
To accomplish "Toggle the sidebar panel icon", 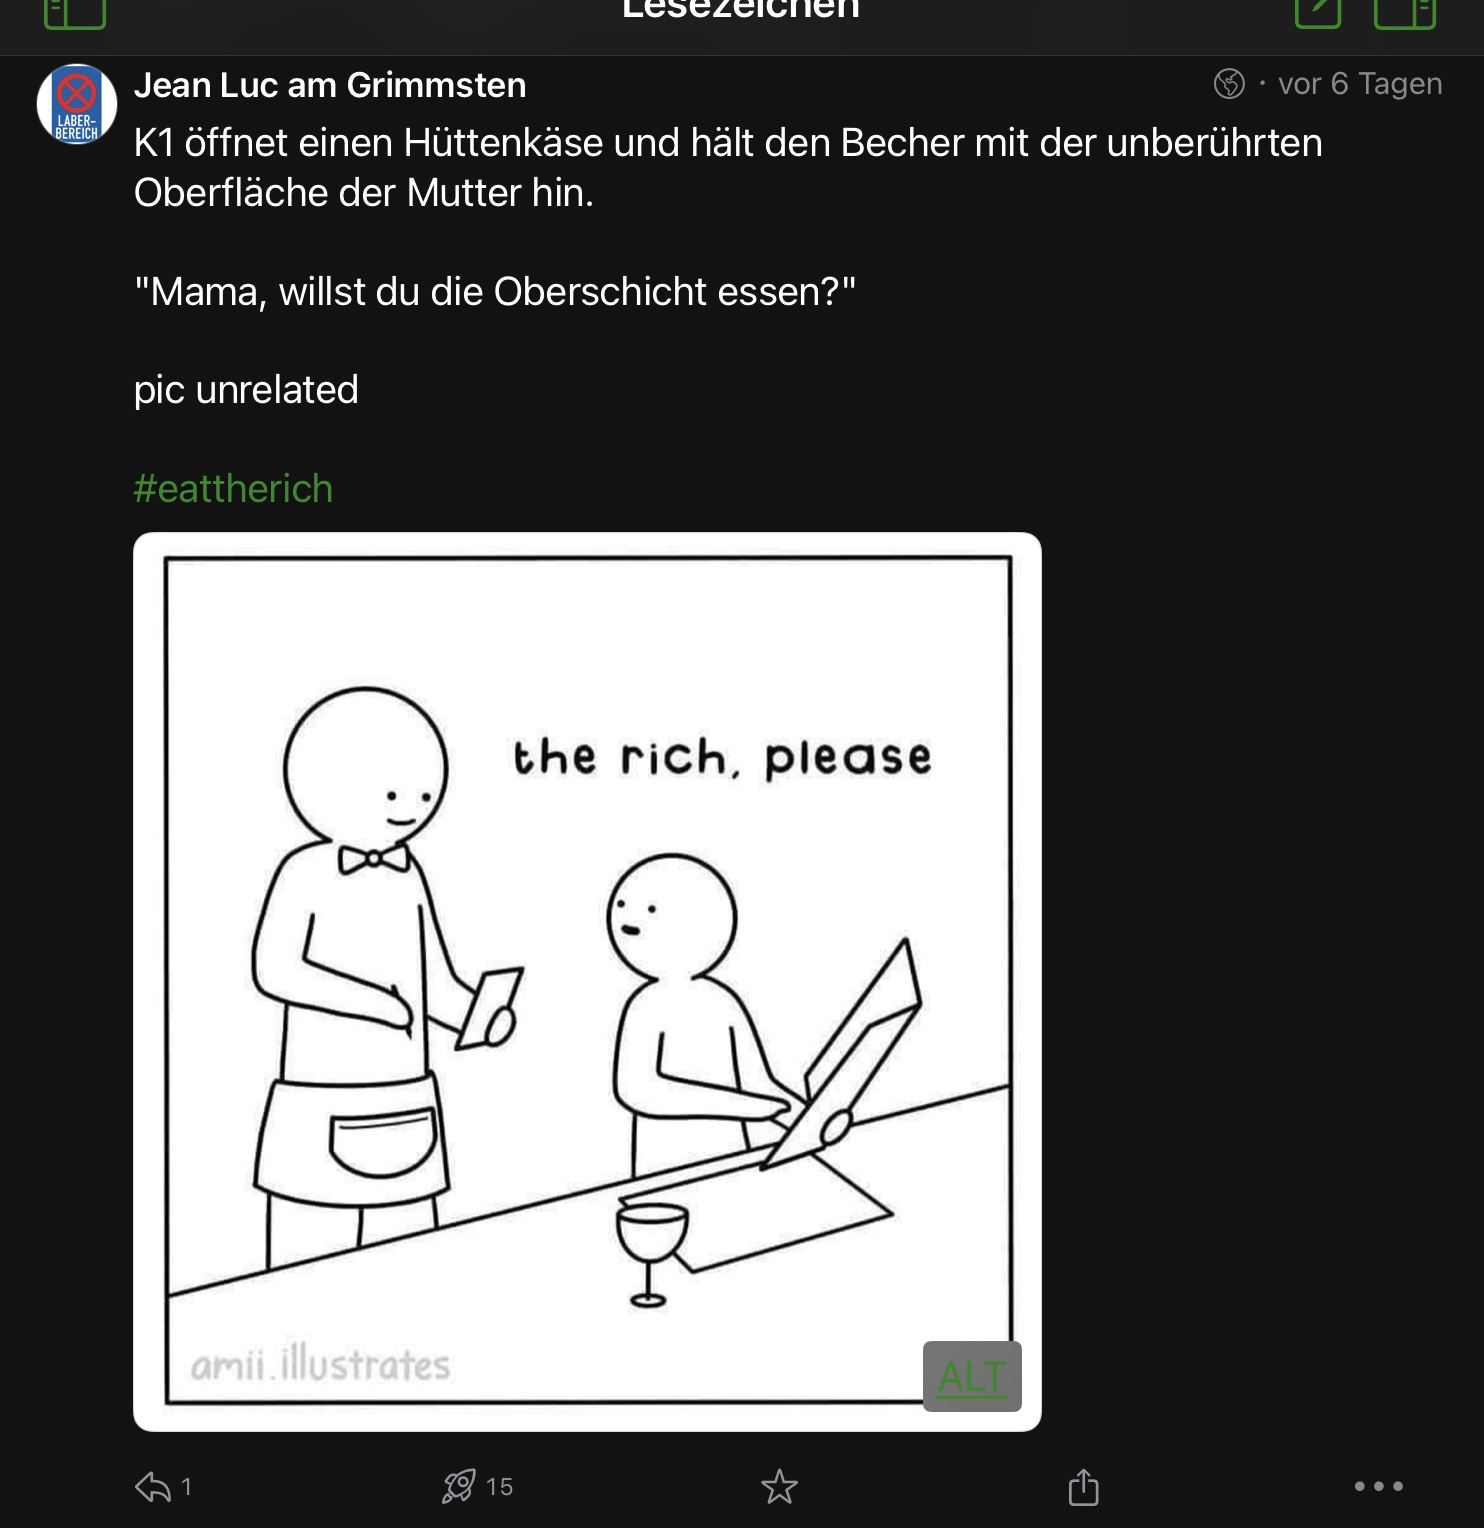I will [x=75, y=13].
